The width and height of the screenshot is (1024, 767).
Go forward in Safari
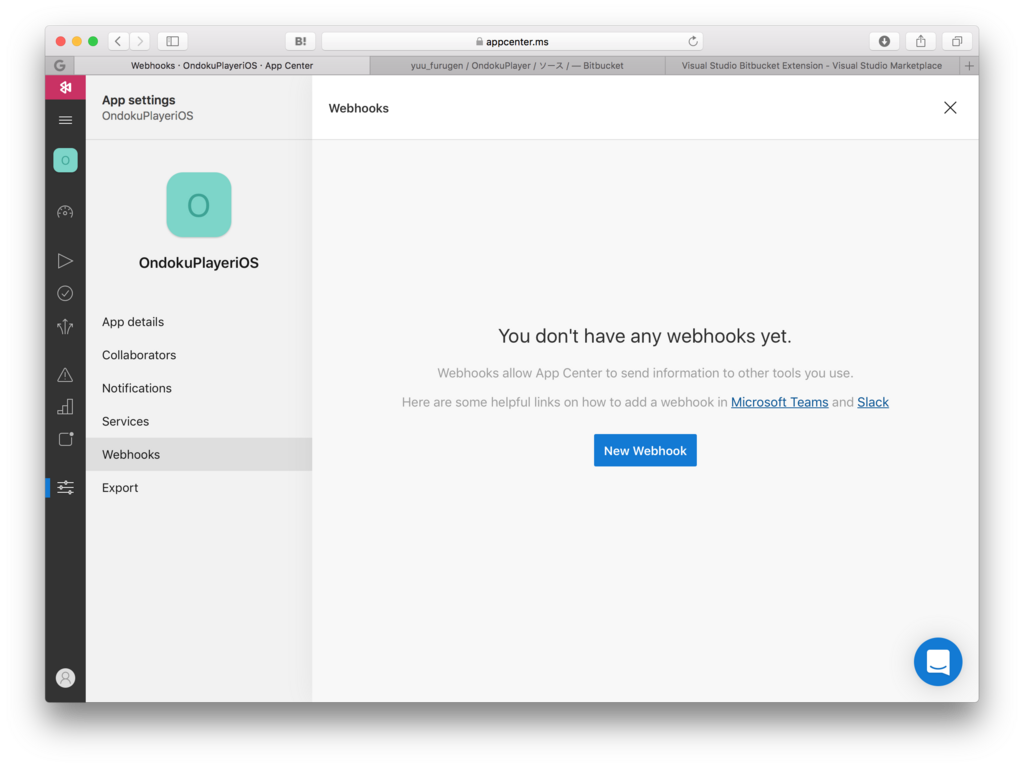pos(140,41)
